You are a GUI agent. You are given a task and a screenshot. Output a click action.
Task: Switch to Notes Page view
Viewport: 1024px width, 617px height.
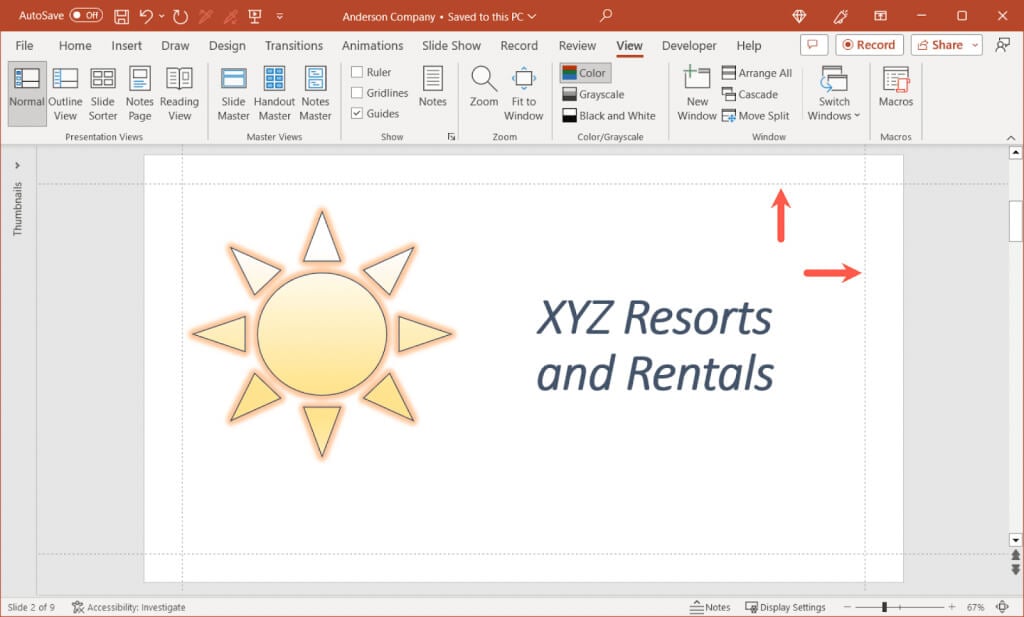point(140,94)
